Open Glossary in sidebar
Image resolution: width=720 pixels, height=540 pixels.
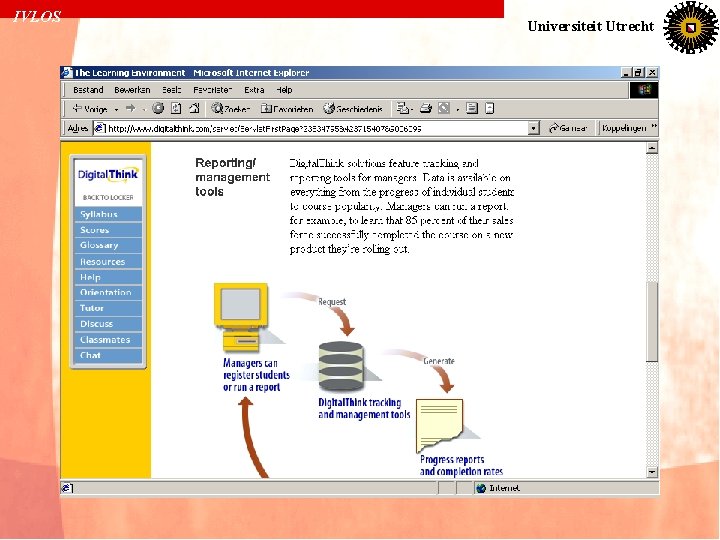pyautogui.click(x=108, y=245)
